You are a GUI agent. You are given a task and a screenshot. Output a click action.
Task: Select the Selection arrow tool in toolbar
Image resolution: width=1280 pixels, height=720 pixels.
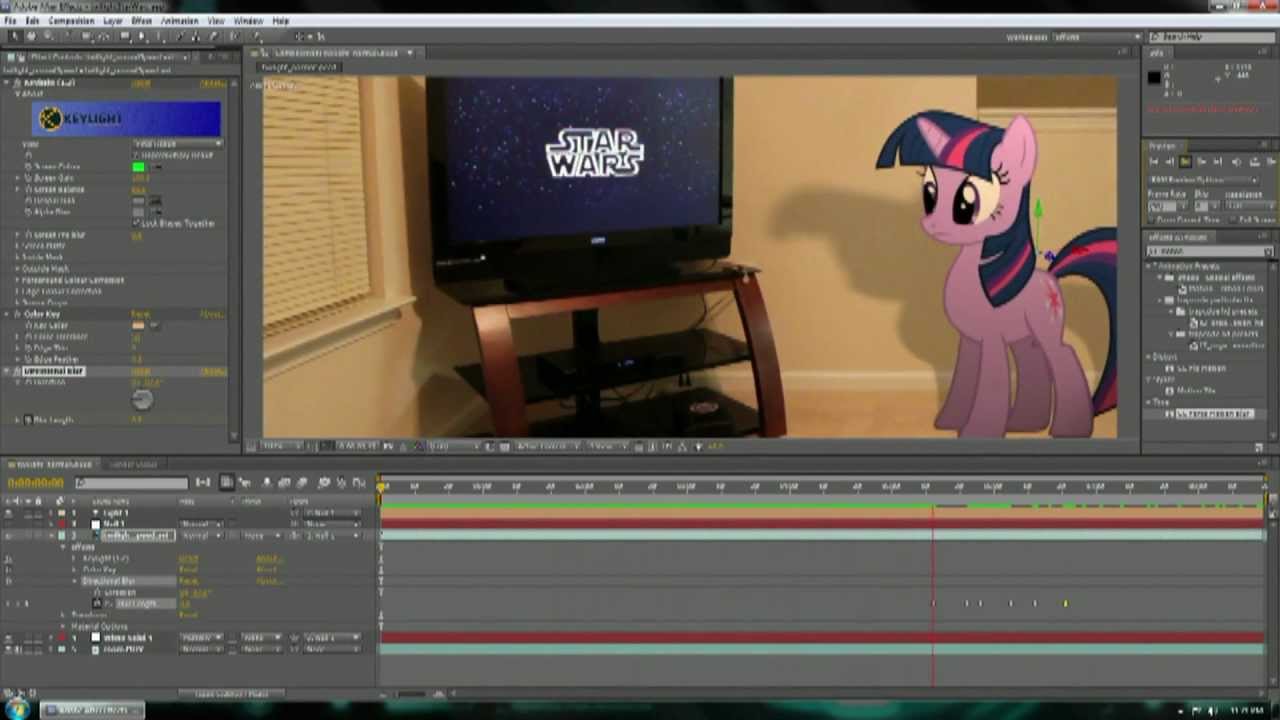tap(15, 37)
